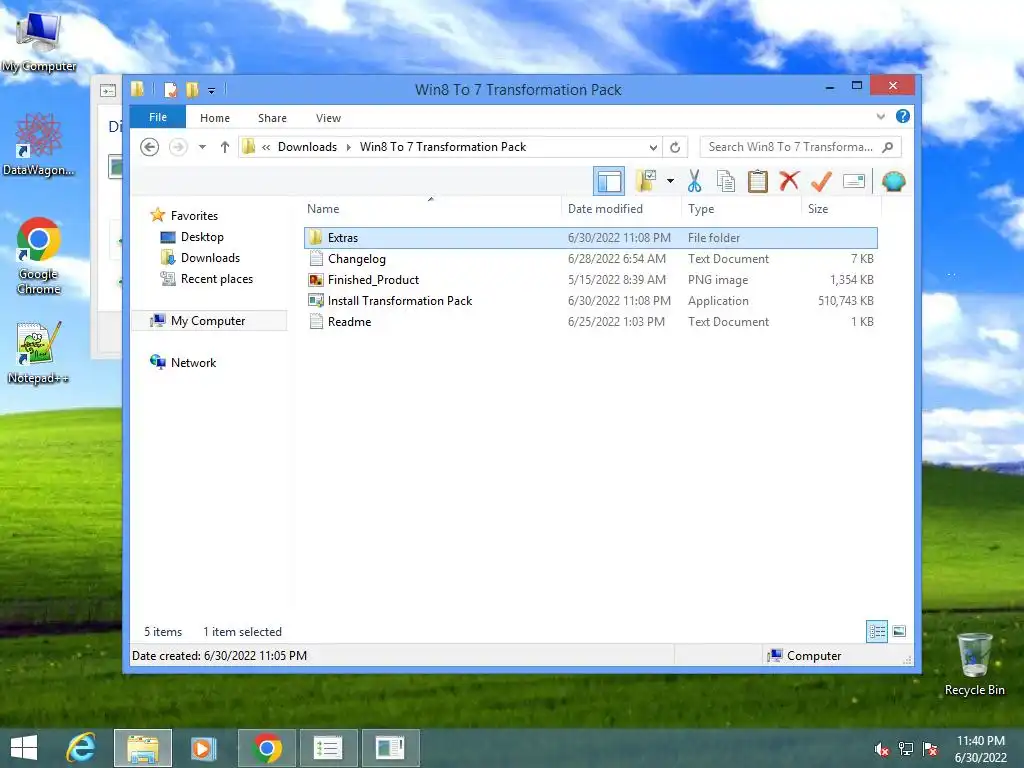Screen dimensions: 1024x768
Task: Open Downloads in the navigation pane
Action: point(210,258)
